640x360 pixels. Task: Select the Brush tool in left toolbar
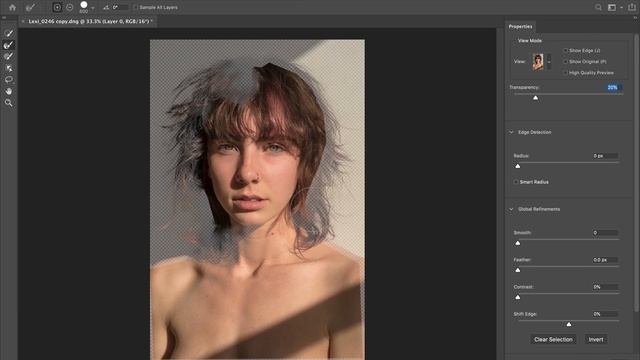click(9, 57)
